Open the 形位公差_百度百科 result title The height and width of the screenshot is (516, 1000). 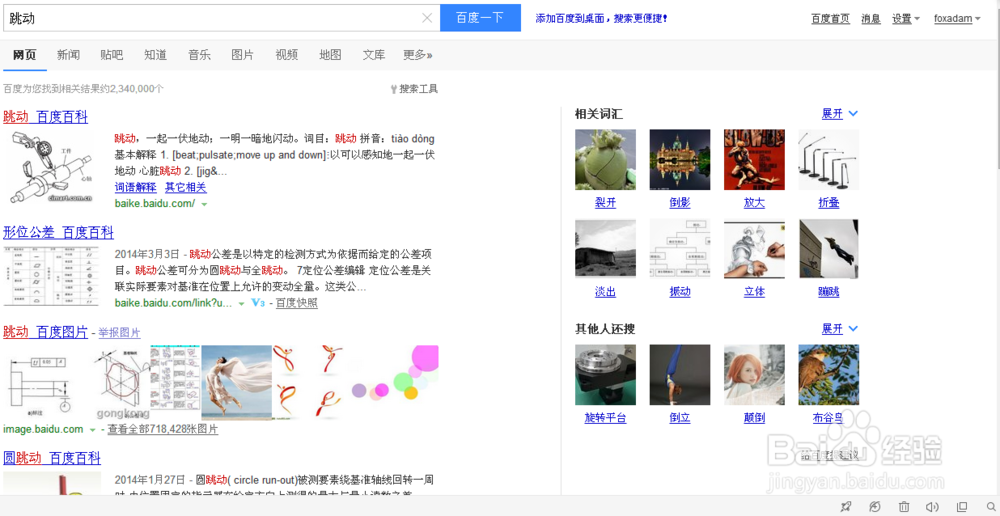[59, 232]
